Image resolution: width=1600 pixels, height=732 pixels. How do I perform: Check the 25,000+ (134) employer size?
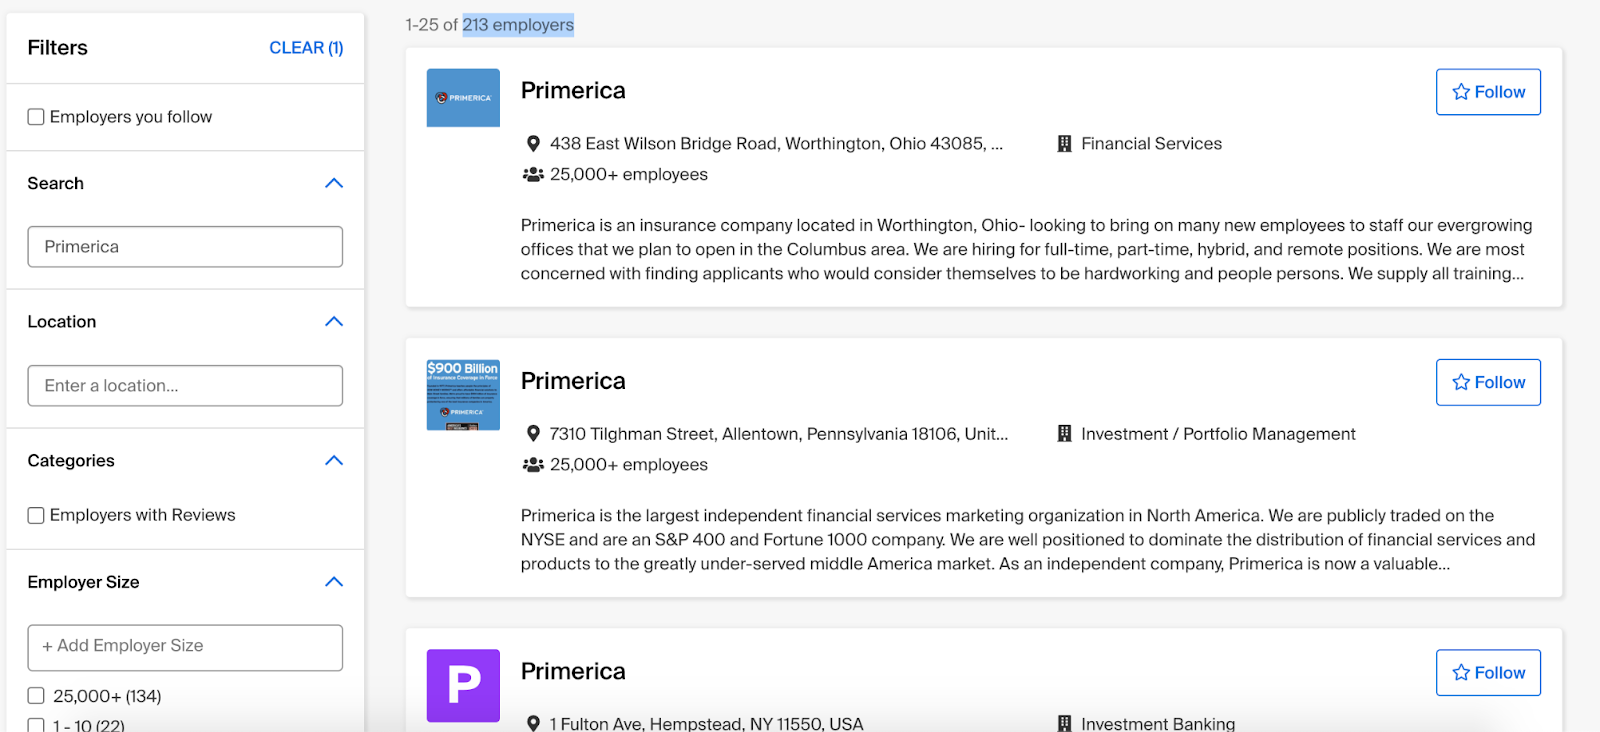[x=36, y=696]
